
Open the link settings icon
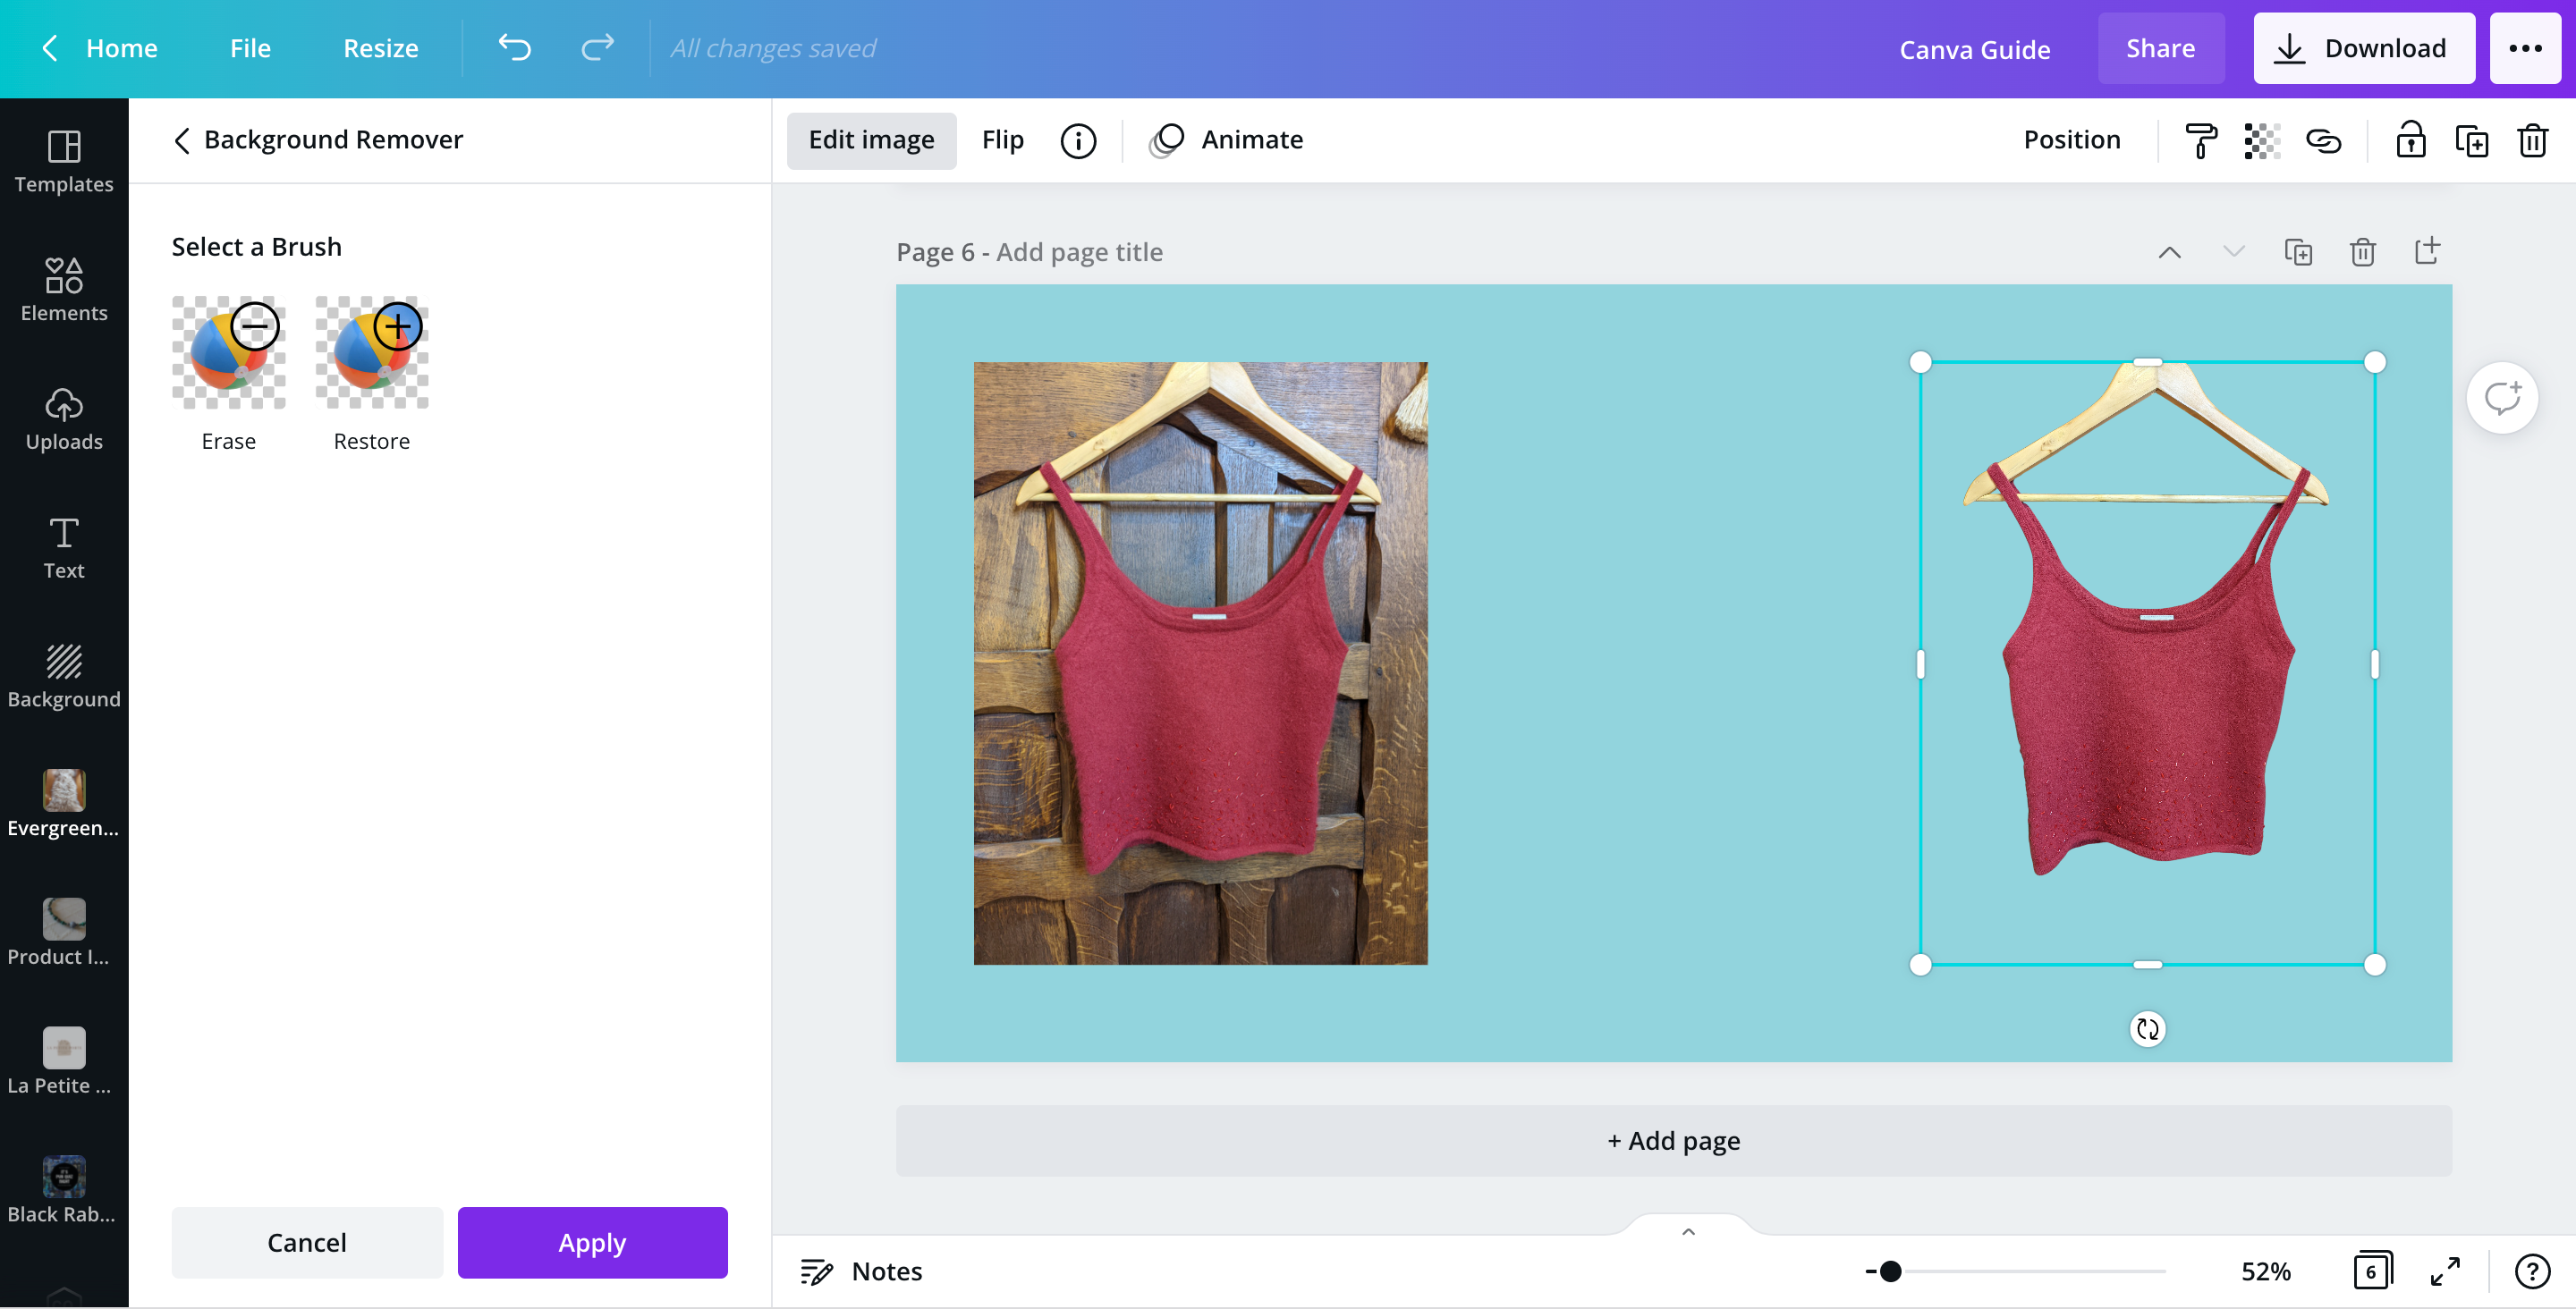click(2325, 140)
